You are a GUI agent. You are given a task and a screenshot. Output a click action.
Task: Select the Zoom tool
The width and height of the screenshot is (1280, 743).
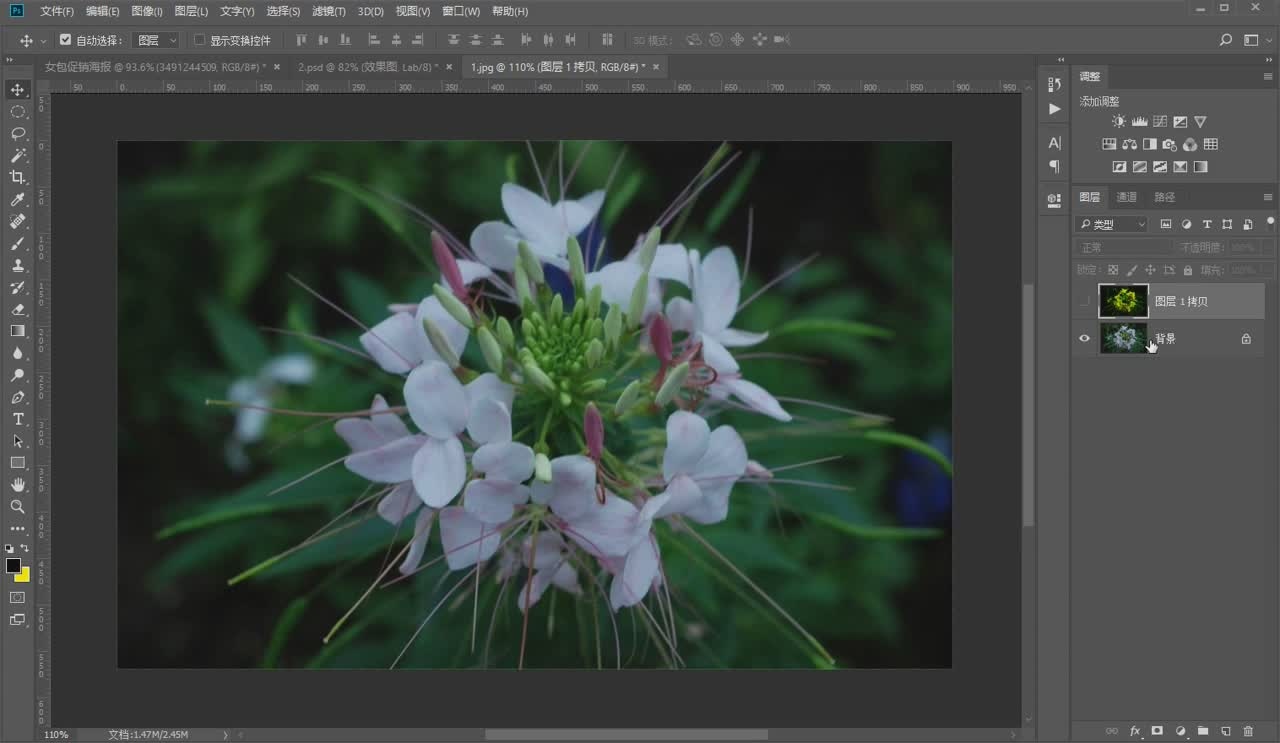(18, 507)
